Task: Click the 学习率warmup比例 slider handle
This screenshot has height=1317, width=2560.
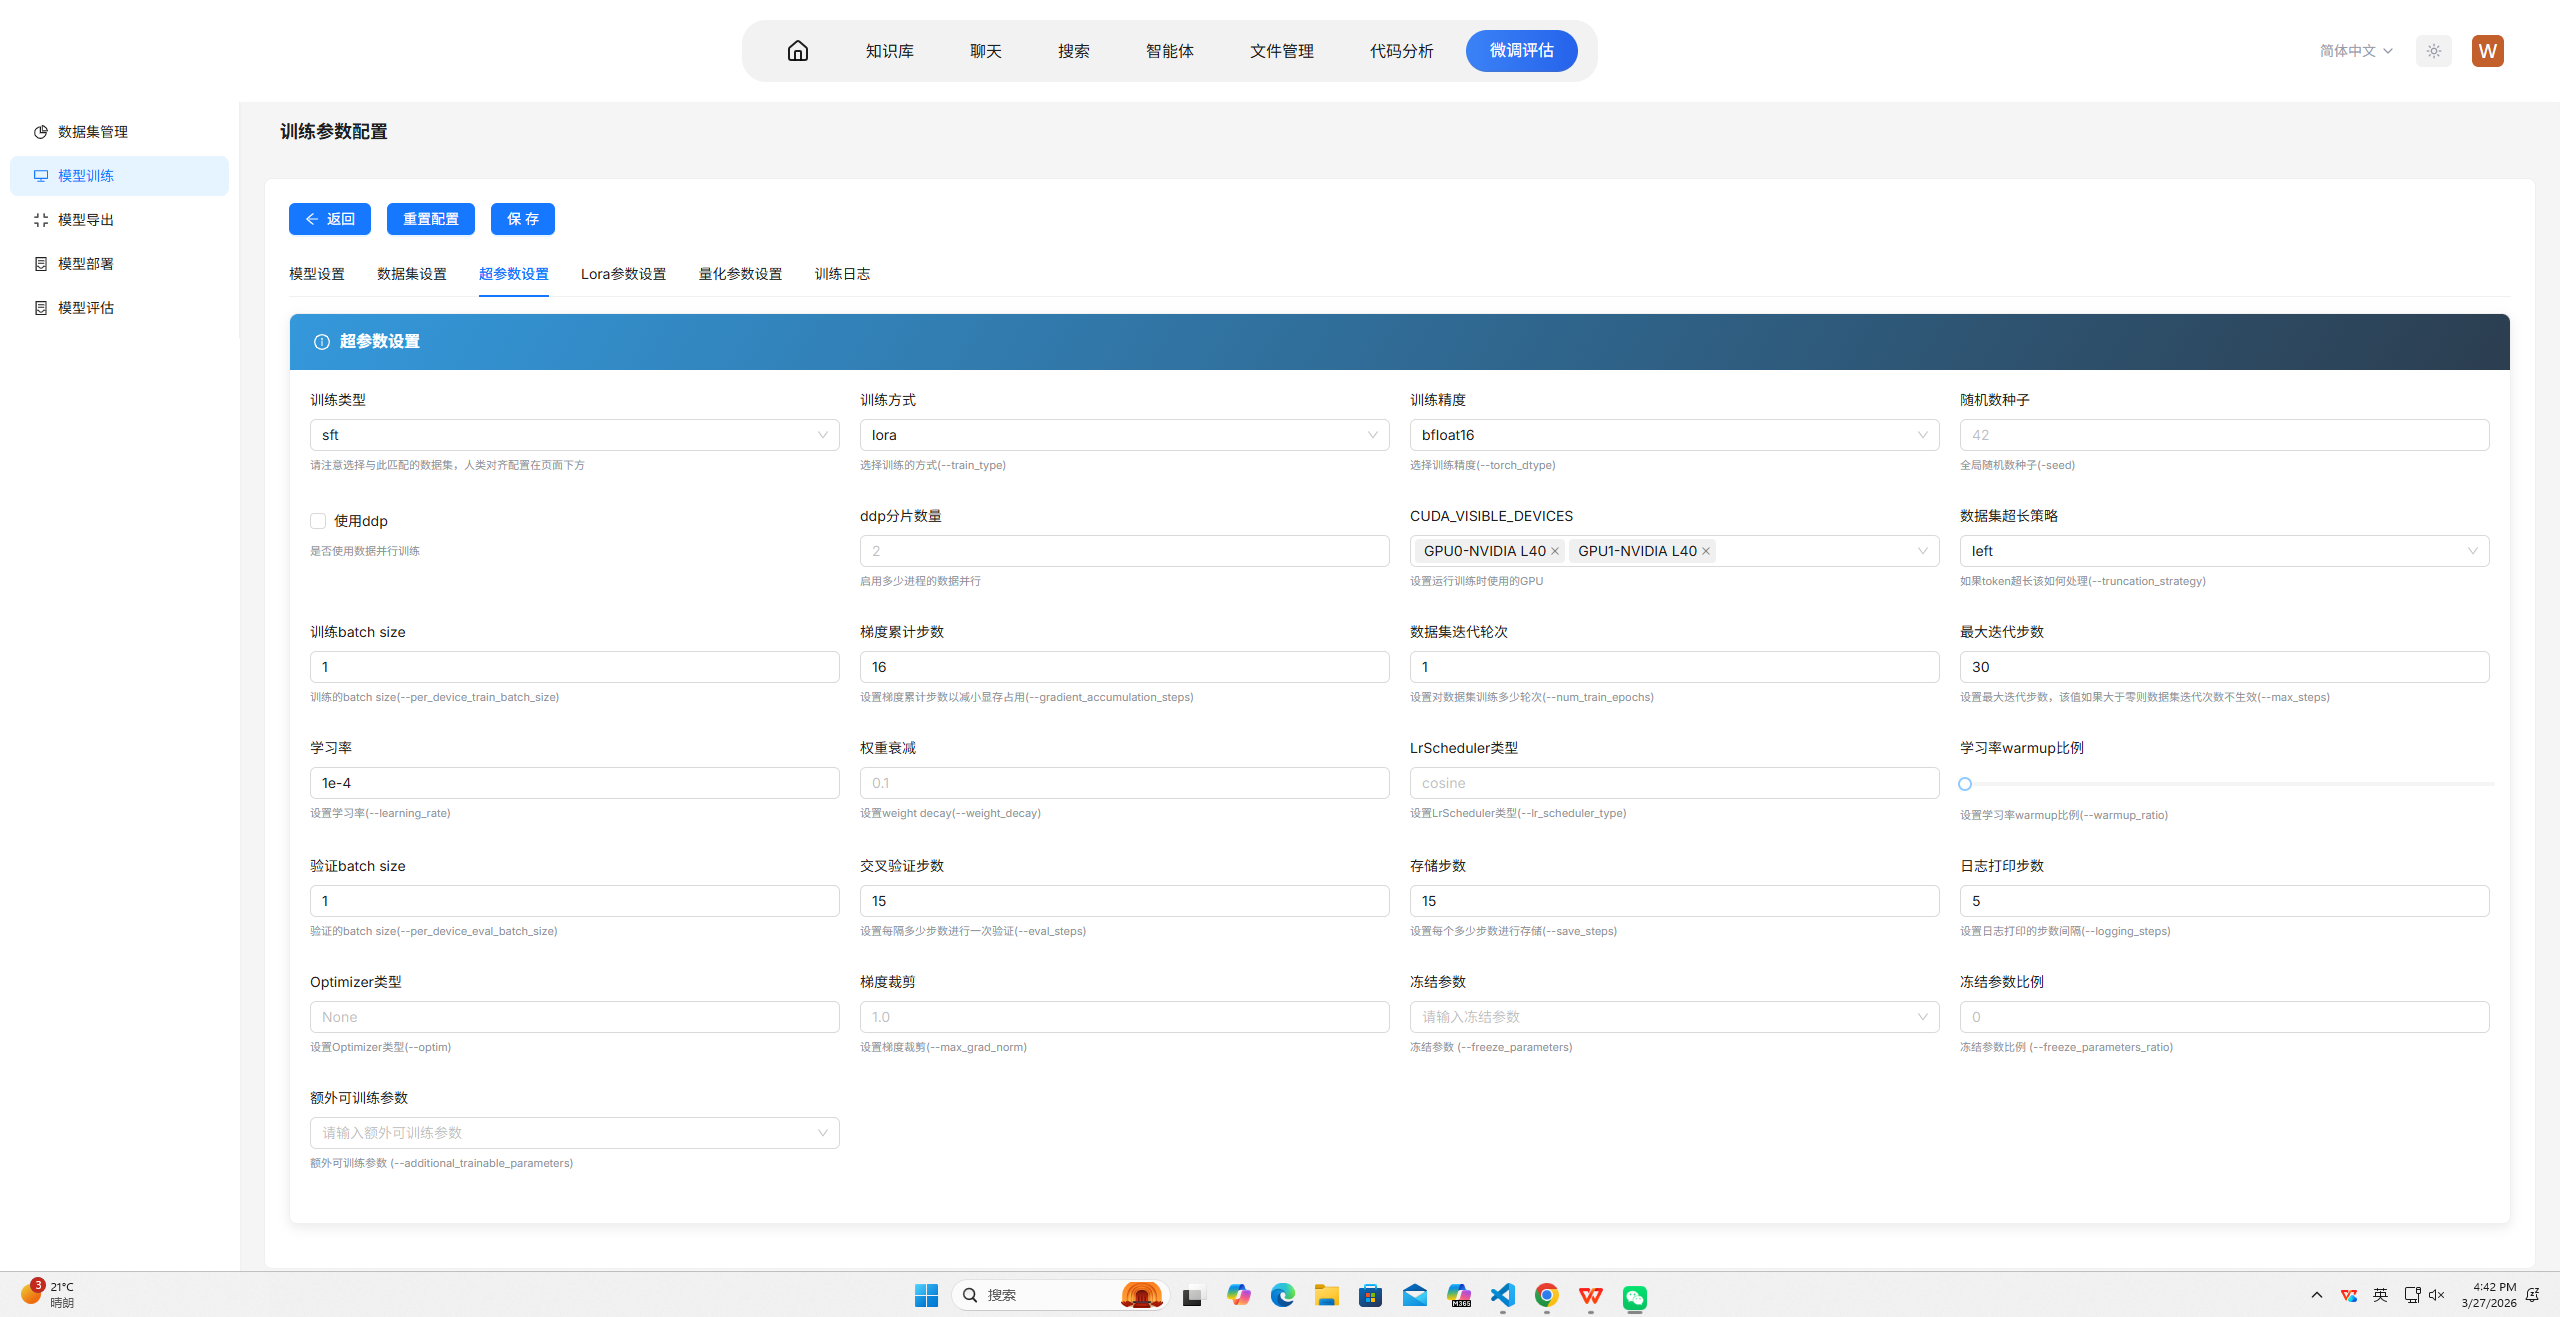Action: click(1965, 784)
